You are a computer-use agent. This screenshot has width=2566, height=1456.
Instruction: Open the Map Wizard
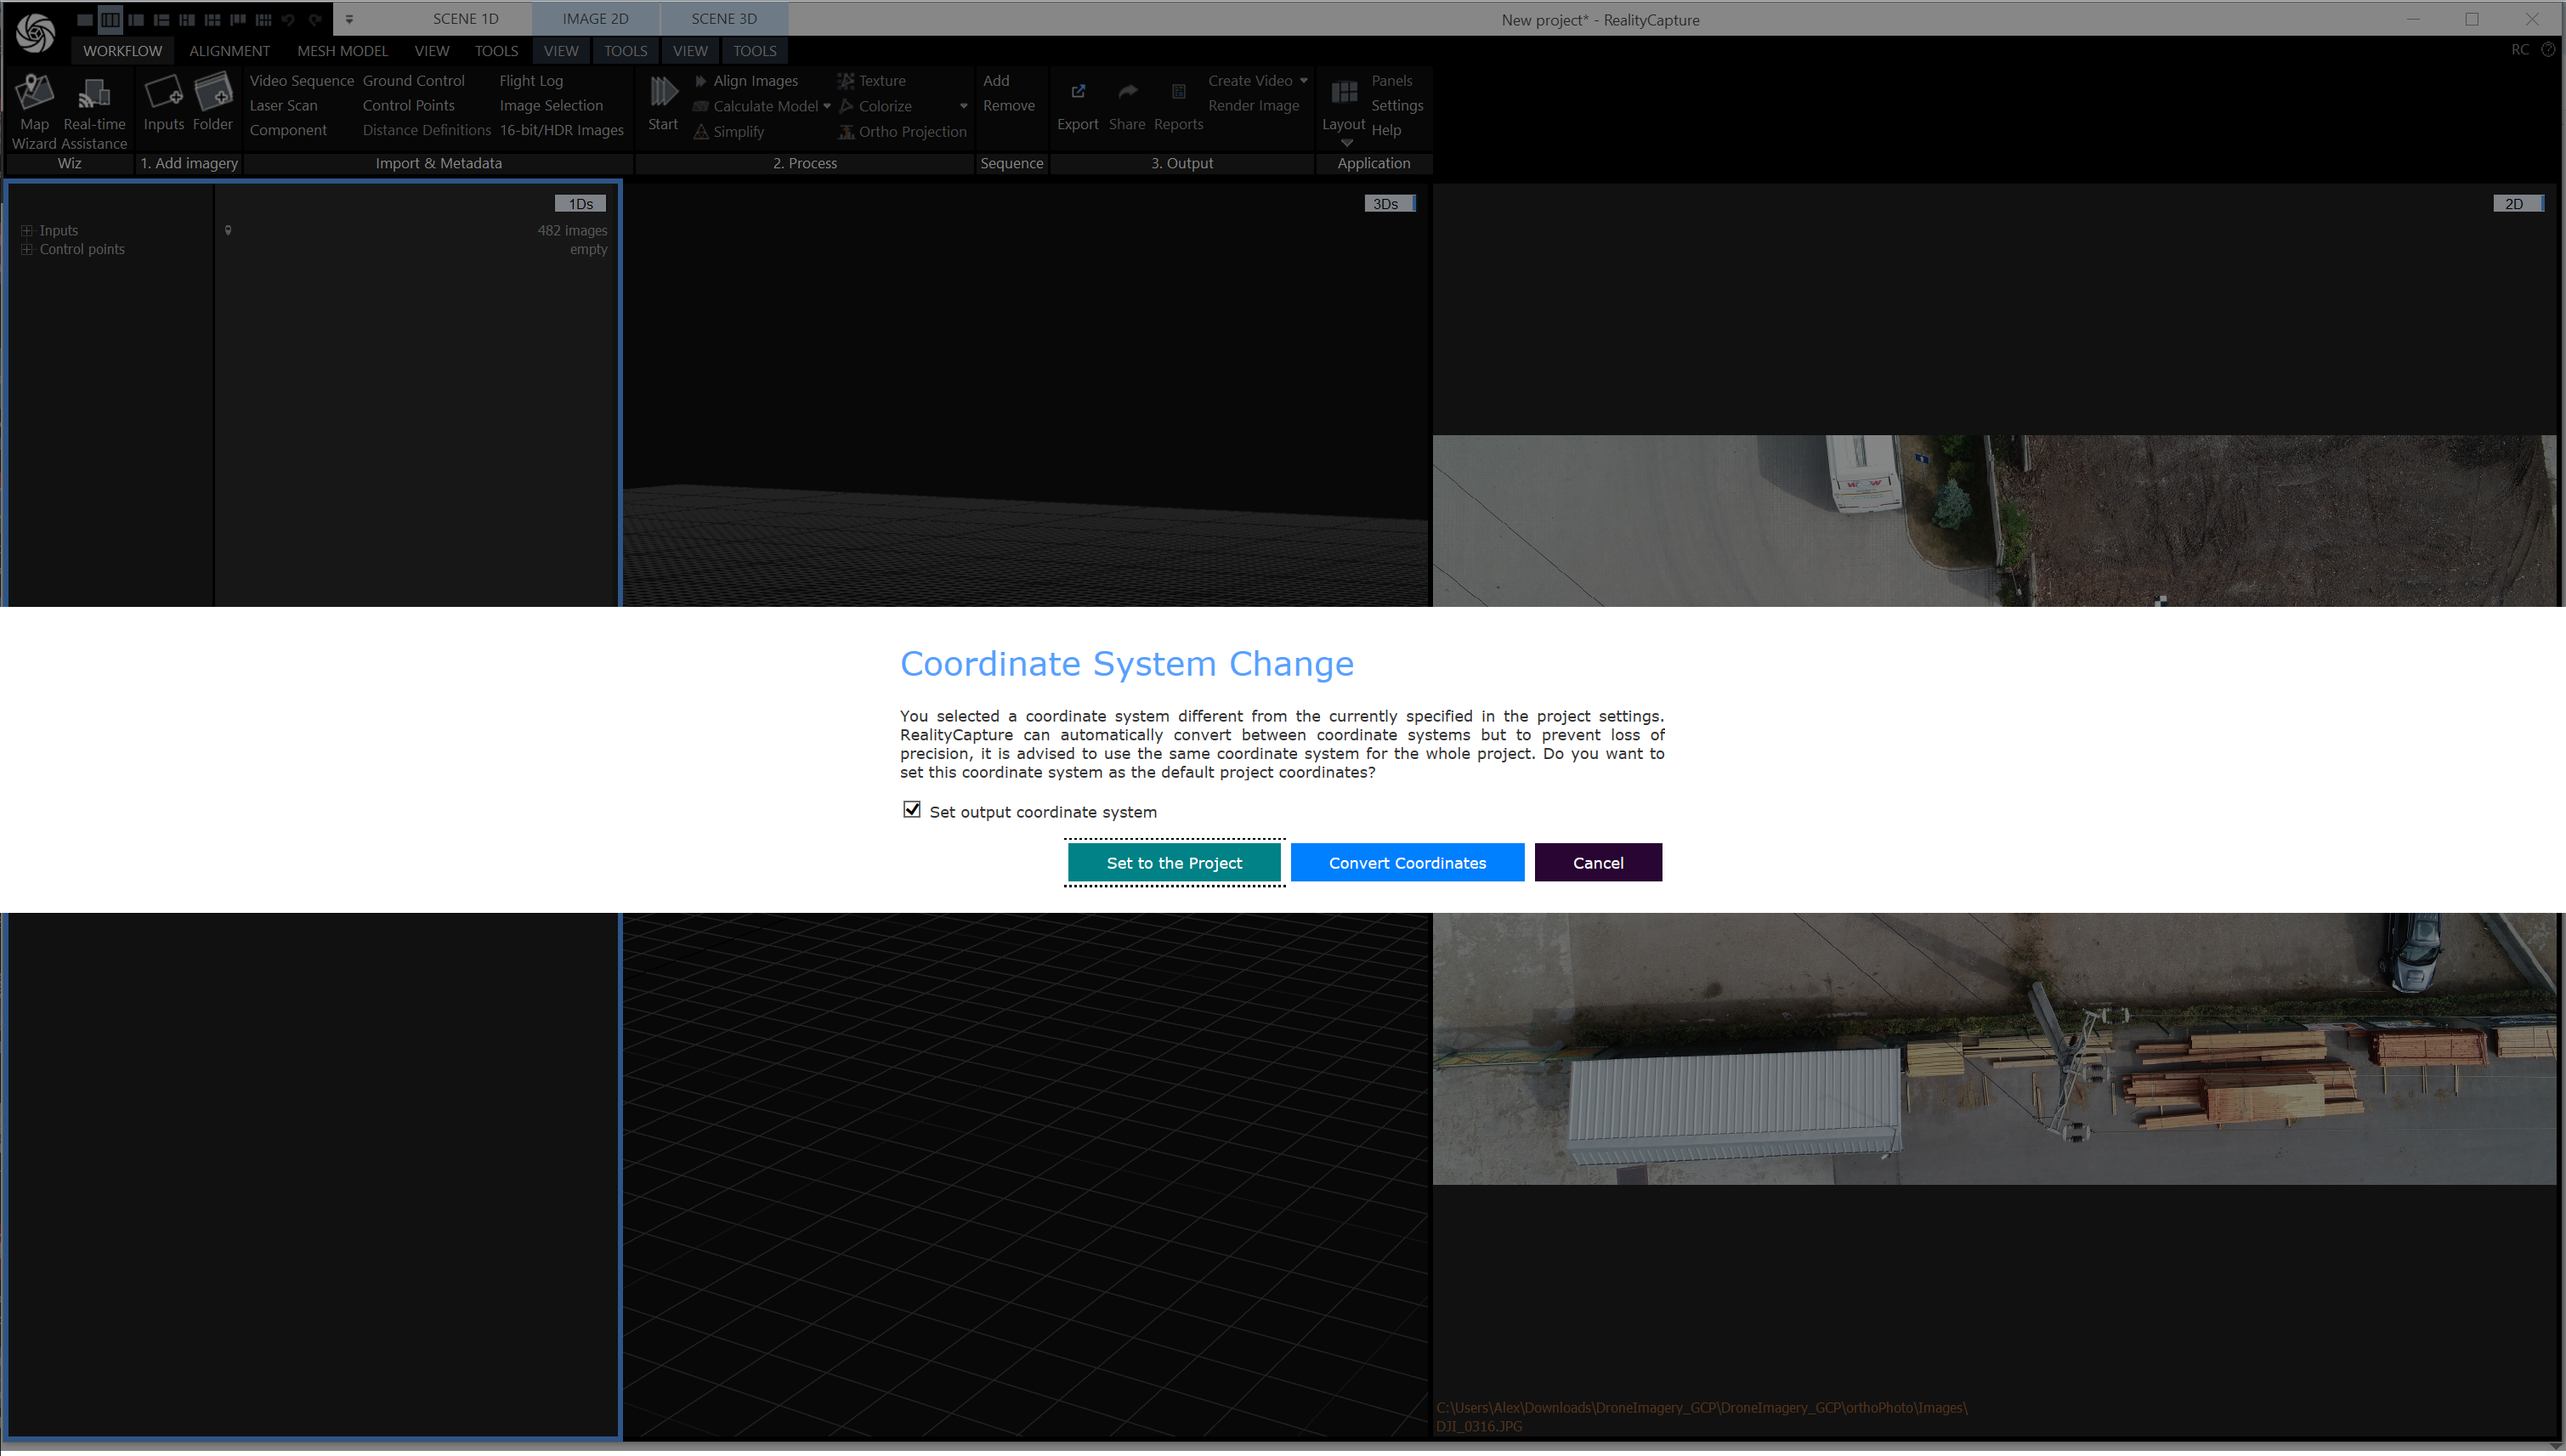pos(34,105)
